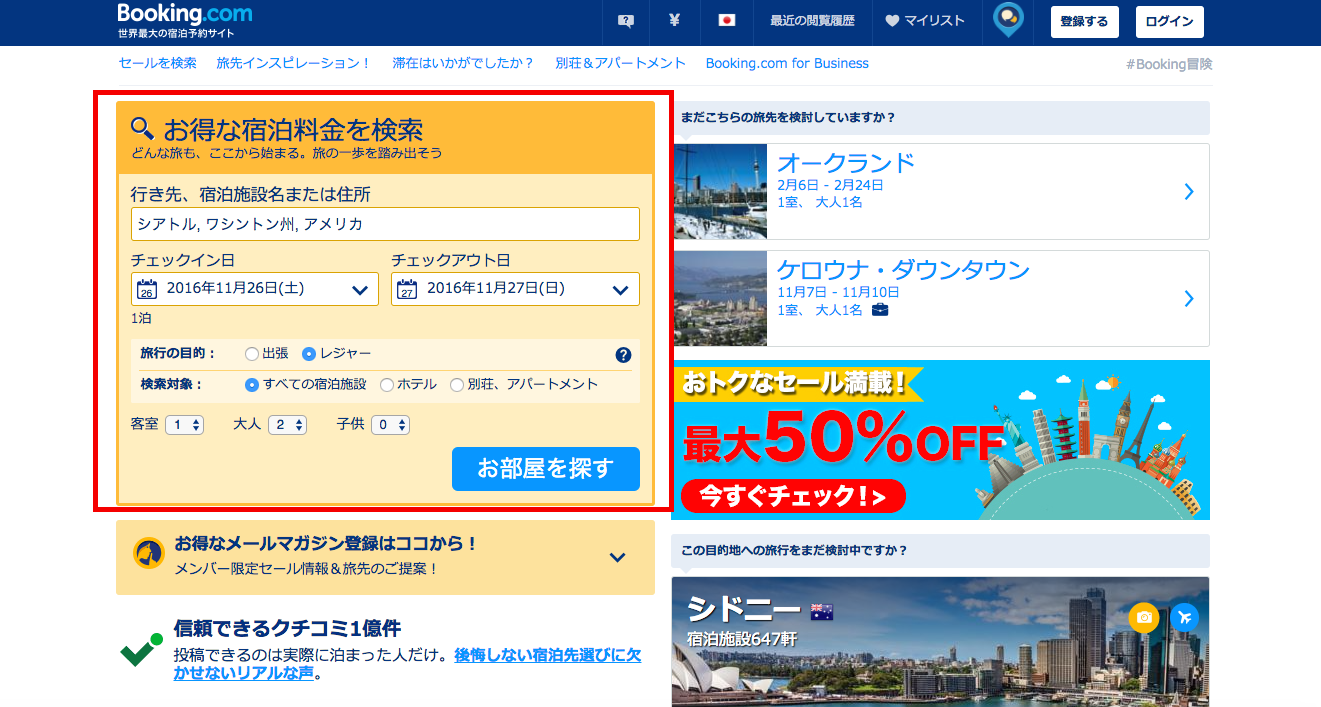Image resolution: width=1321 pixels, height=707 pixels.
Task: Select the ホテル search target radio button
Action: [x=387, y=385]
